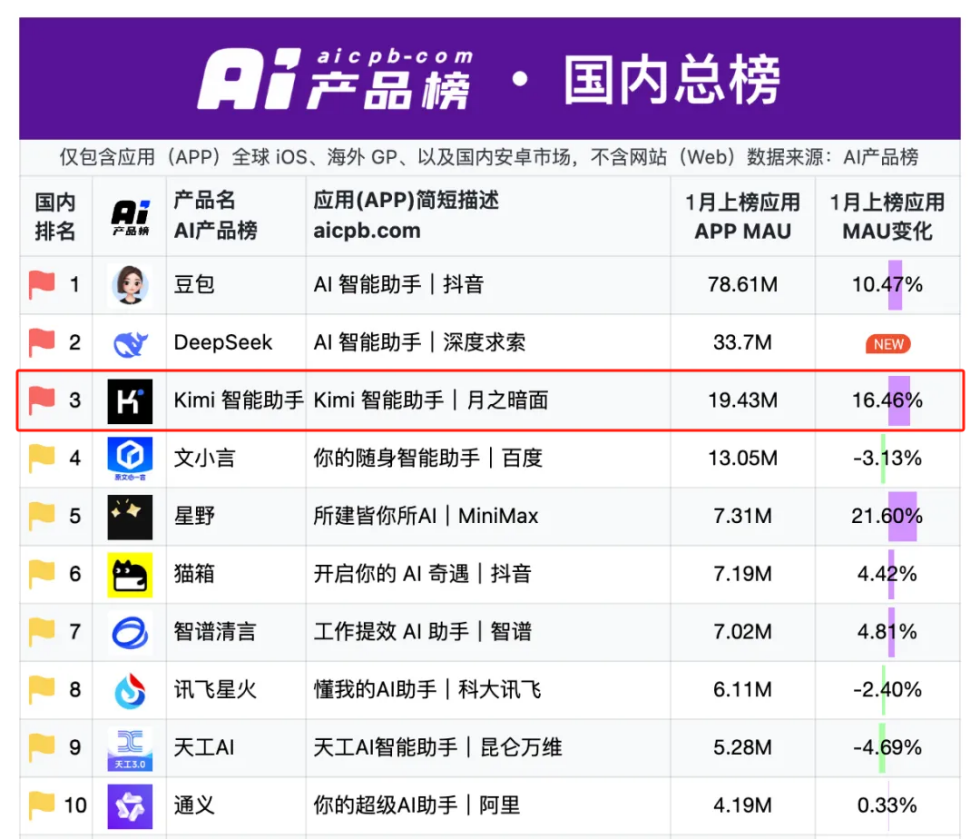This screenshot has height=839, width=980.
Task: Click the 智谱清言 blue ring icon
Action: coord(130,632)
